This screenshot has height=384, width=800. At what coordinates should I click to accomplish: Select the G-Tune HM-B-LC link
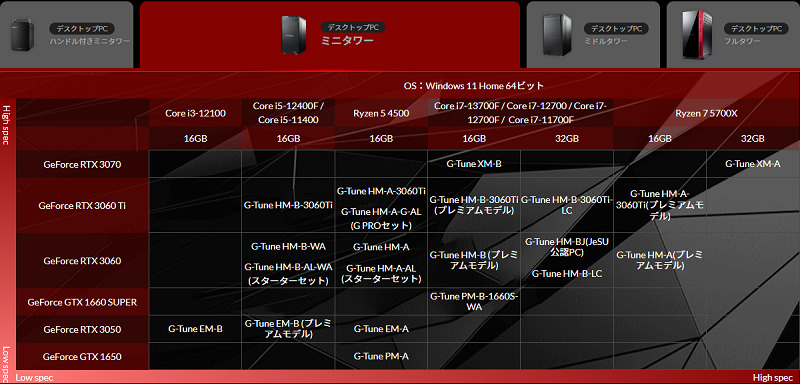point(566,274)
